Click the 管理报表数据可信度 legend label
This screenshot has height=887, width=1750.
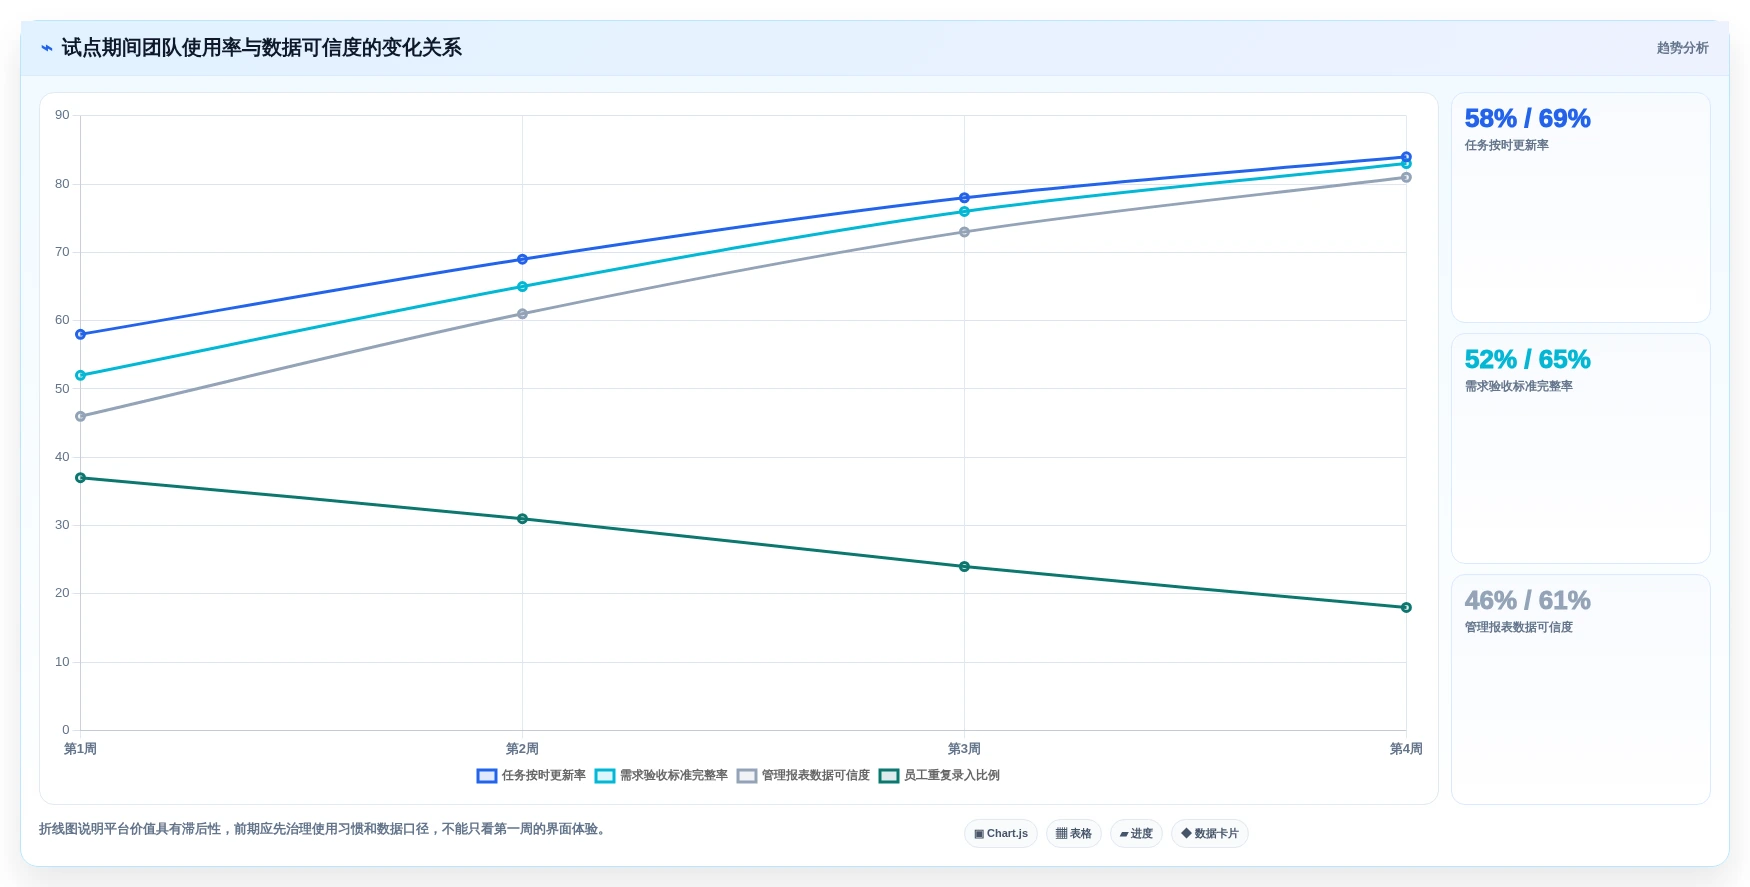[816, 776]
